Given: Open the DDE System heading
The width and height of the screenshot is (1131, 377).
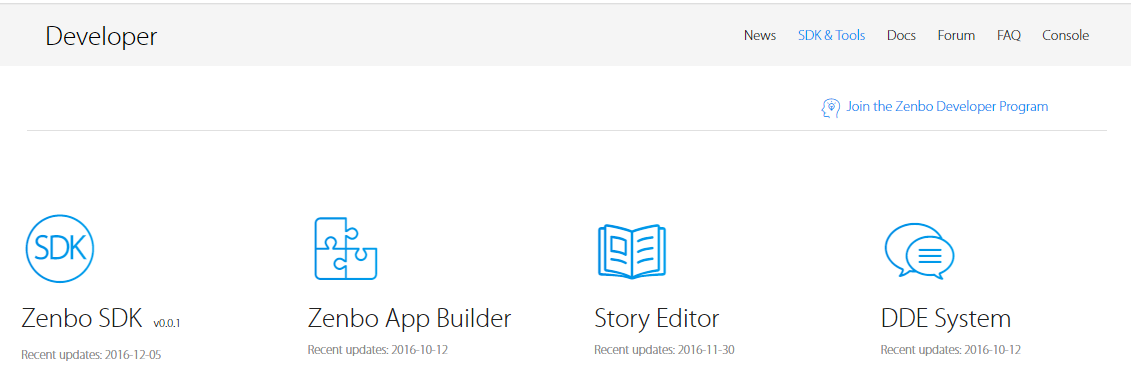Looking at the screenshot, I should click(x=946, y=318).
